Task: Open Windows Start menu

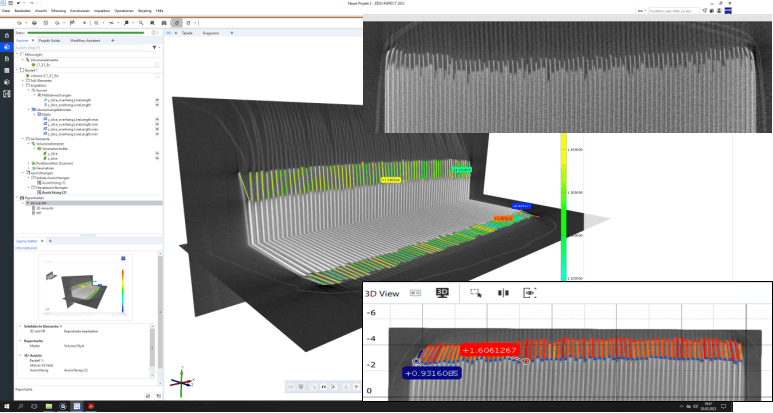Action: tap(6, 407)
